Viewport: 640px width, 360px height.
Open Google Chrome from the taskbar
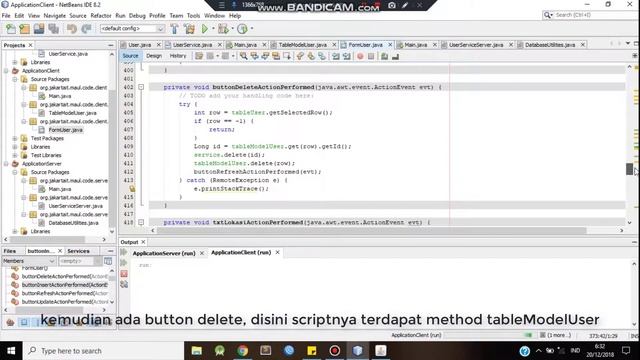tap(242, 351)
